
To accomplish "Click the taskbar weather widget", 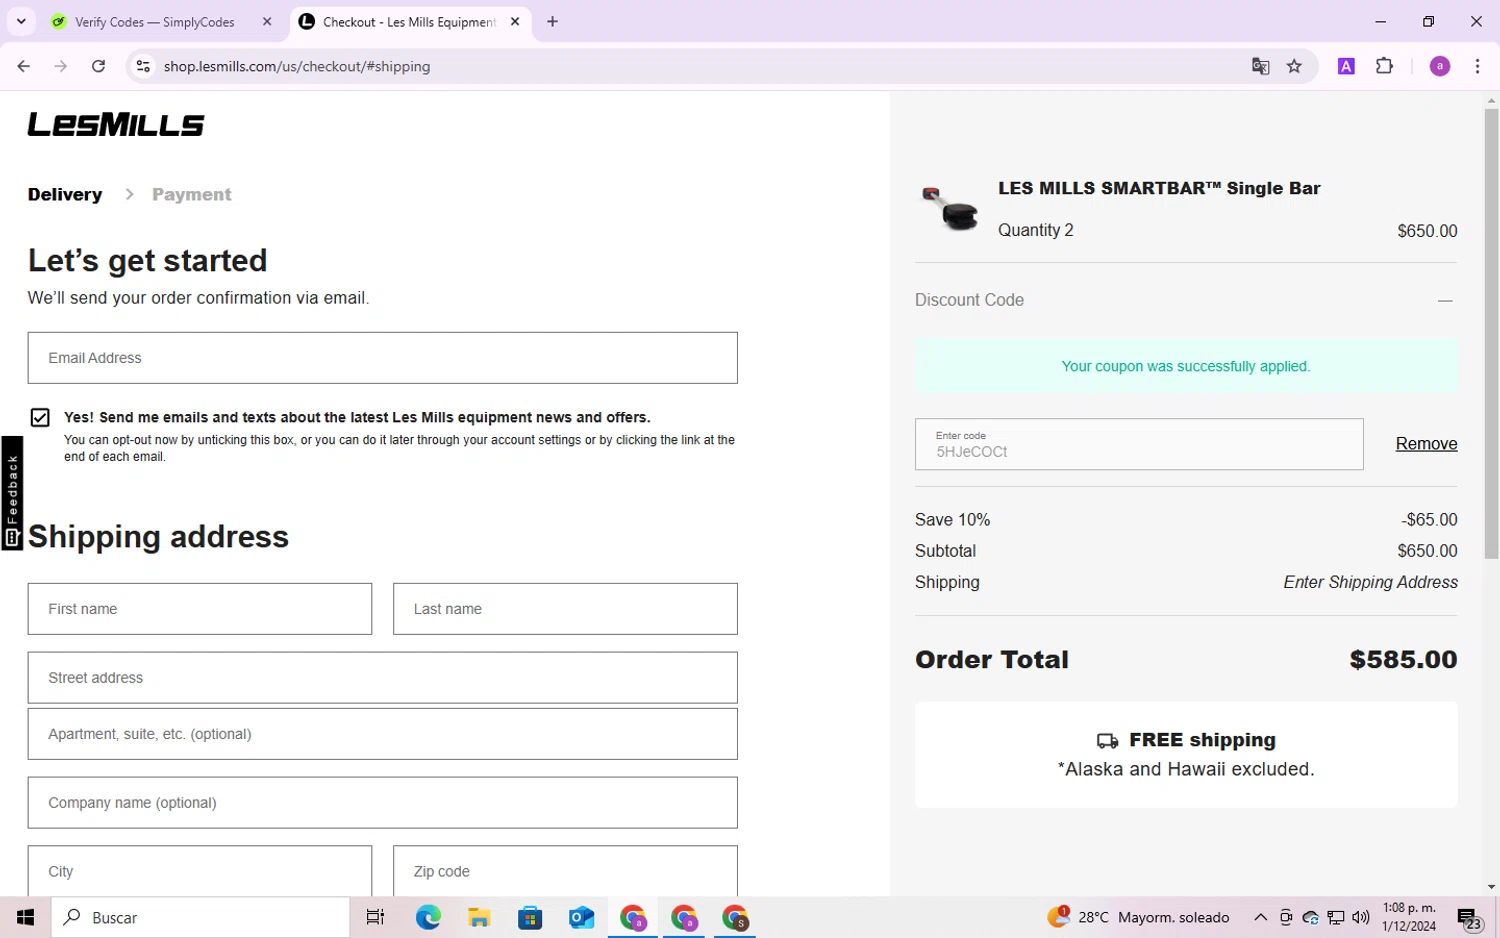I will (1138, 917).
